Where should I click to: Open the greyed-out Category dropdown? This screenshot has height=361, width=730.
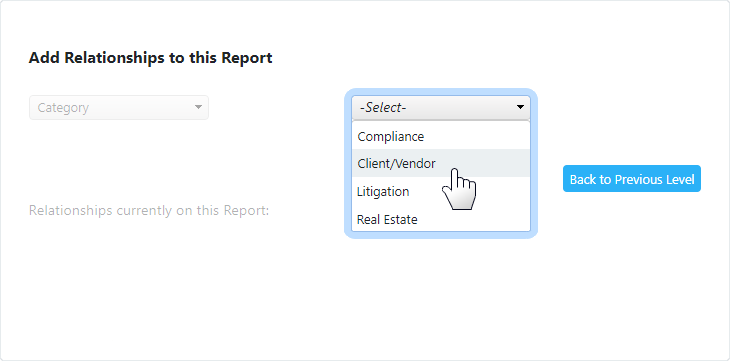[x=119, y=108]
